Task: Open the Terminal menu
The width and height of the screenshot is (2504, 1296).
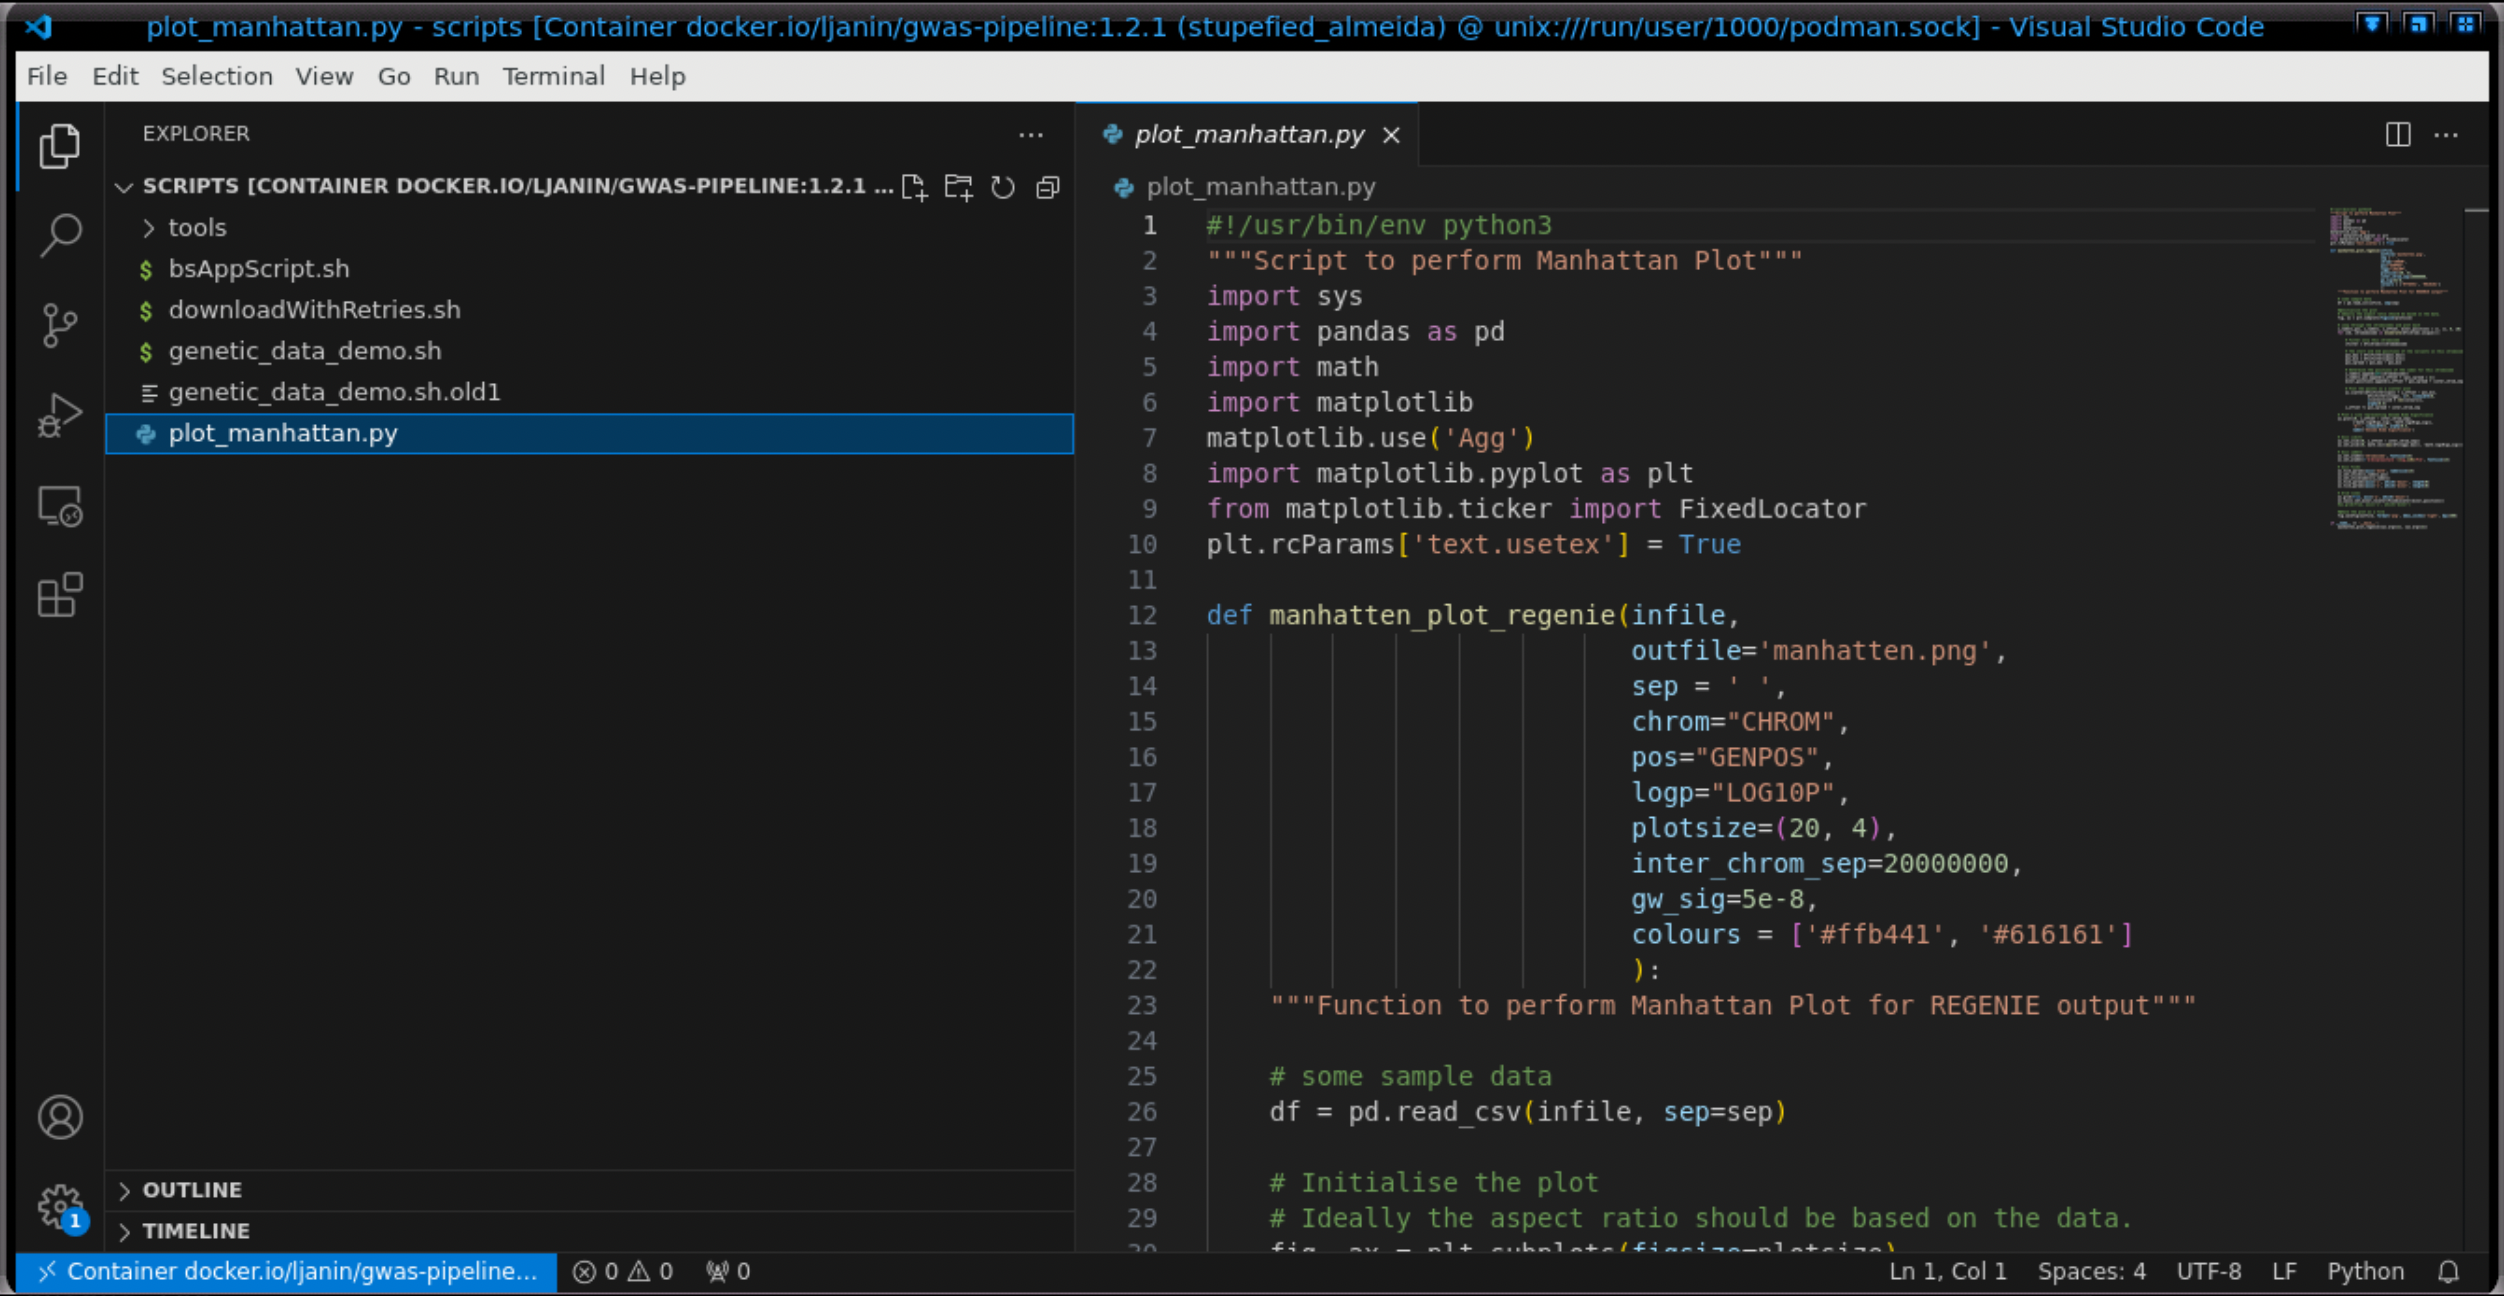Action: click(553, 76)
